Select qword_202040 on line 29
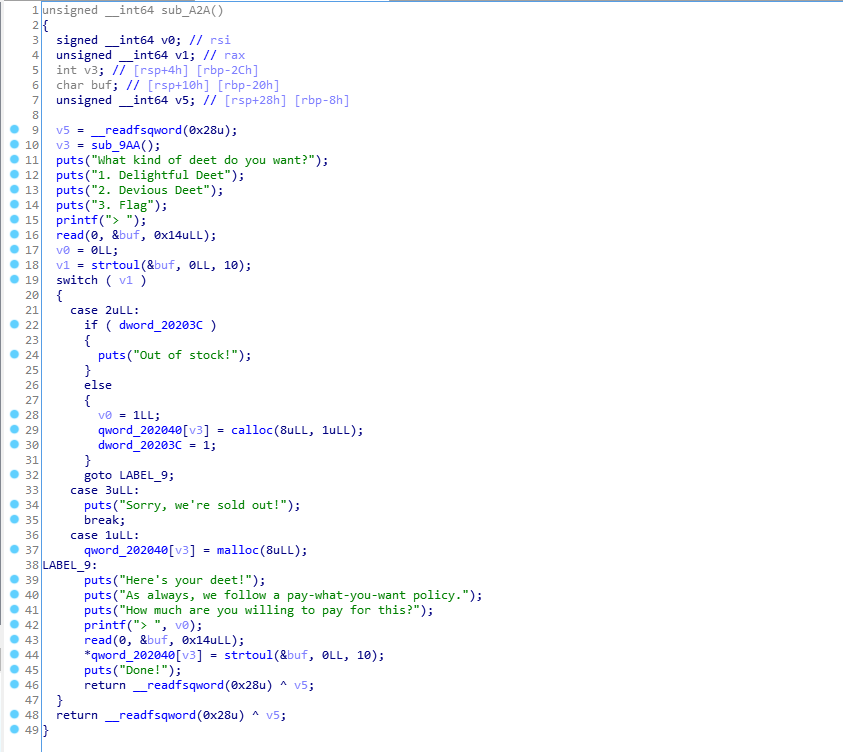Viewport: 843px width, 752px height. [x=140, y=430]
